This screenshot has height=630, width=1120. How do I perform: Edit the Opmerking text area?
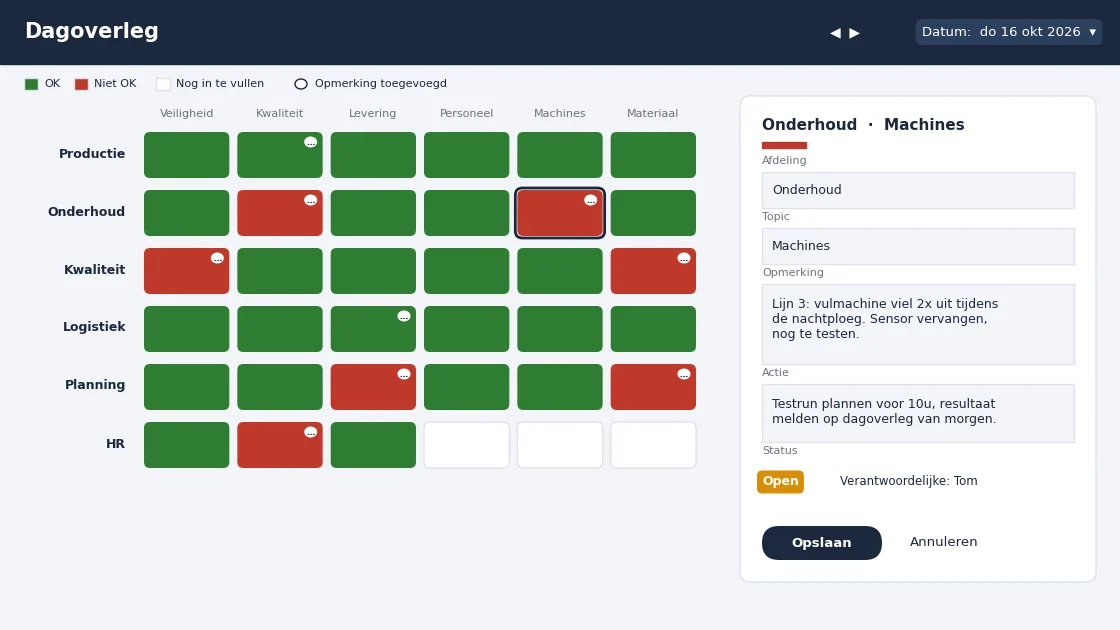918,324
